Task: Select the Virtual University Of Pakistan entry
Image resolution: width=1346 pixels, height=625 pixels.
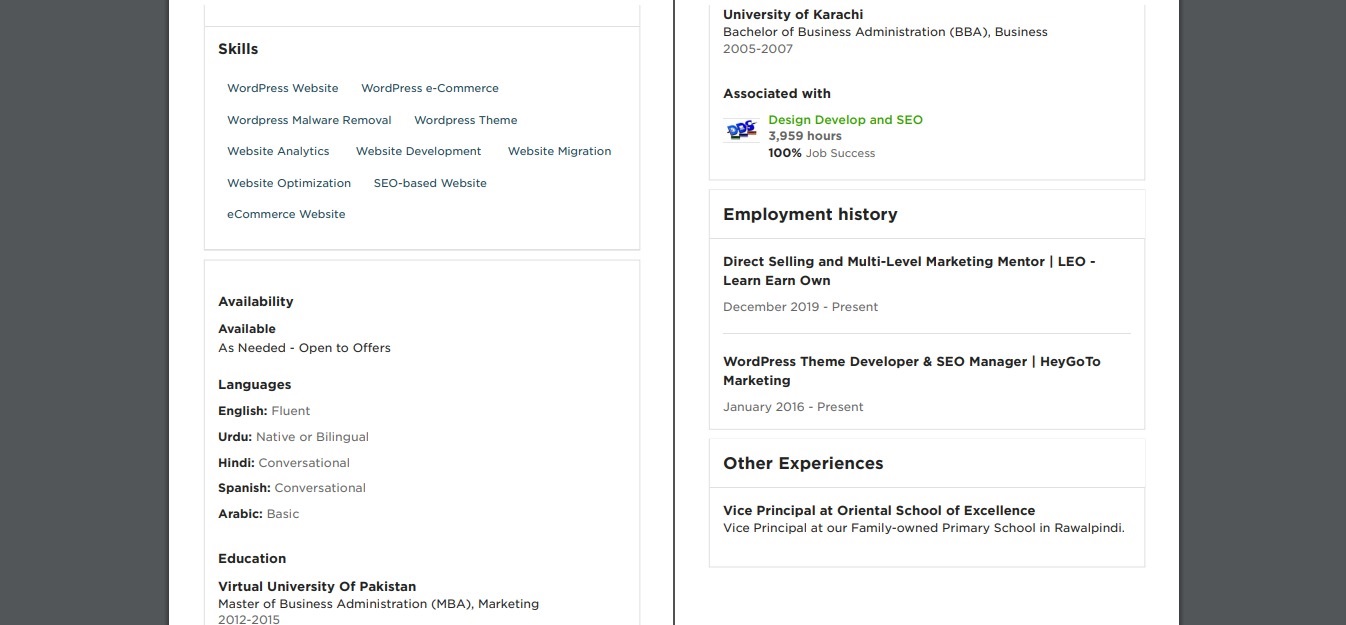Action: coord(317,587)
